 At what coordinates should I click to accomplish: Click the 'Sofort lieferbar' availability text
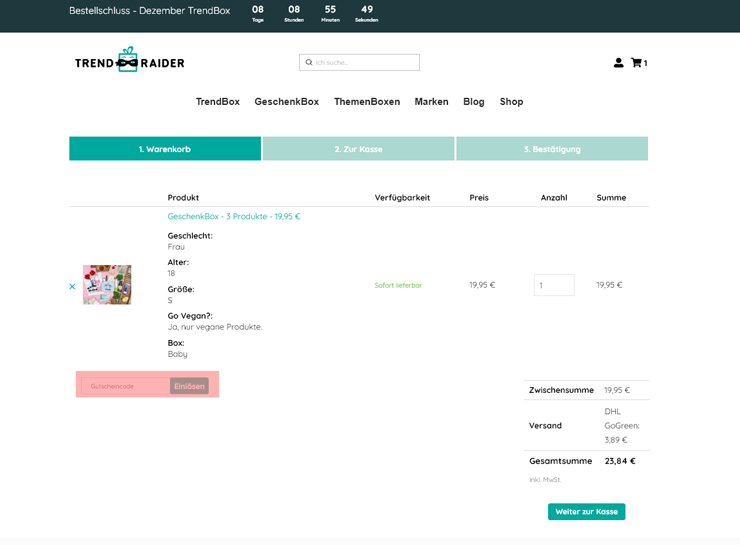(398, 285)
